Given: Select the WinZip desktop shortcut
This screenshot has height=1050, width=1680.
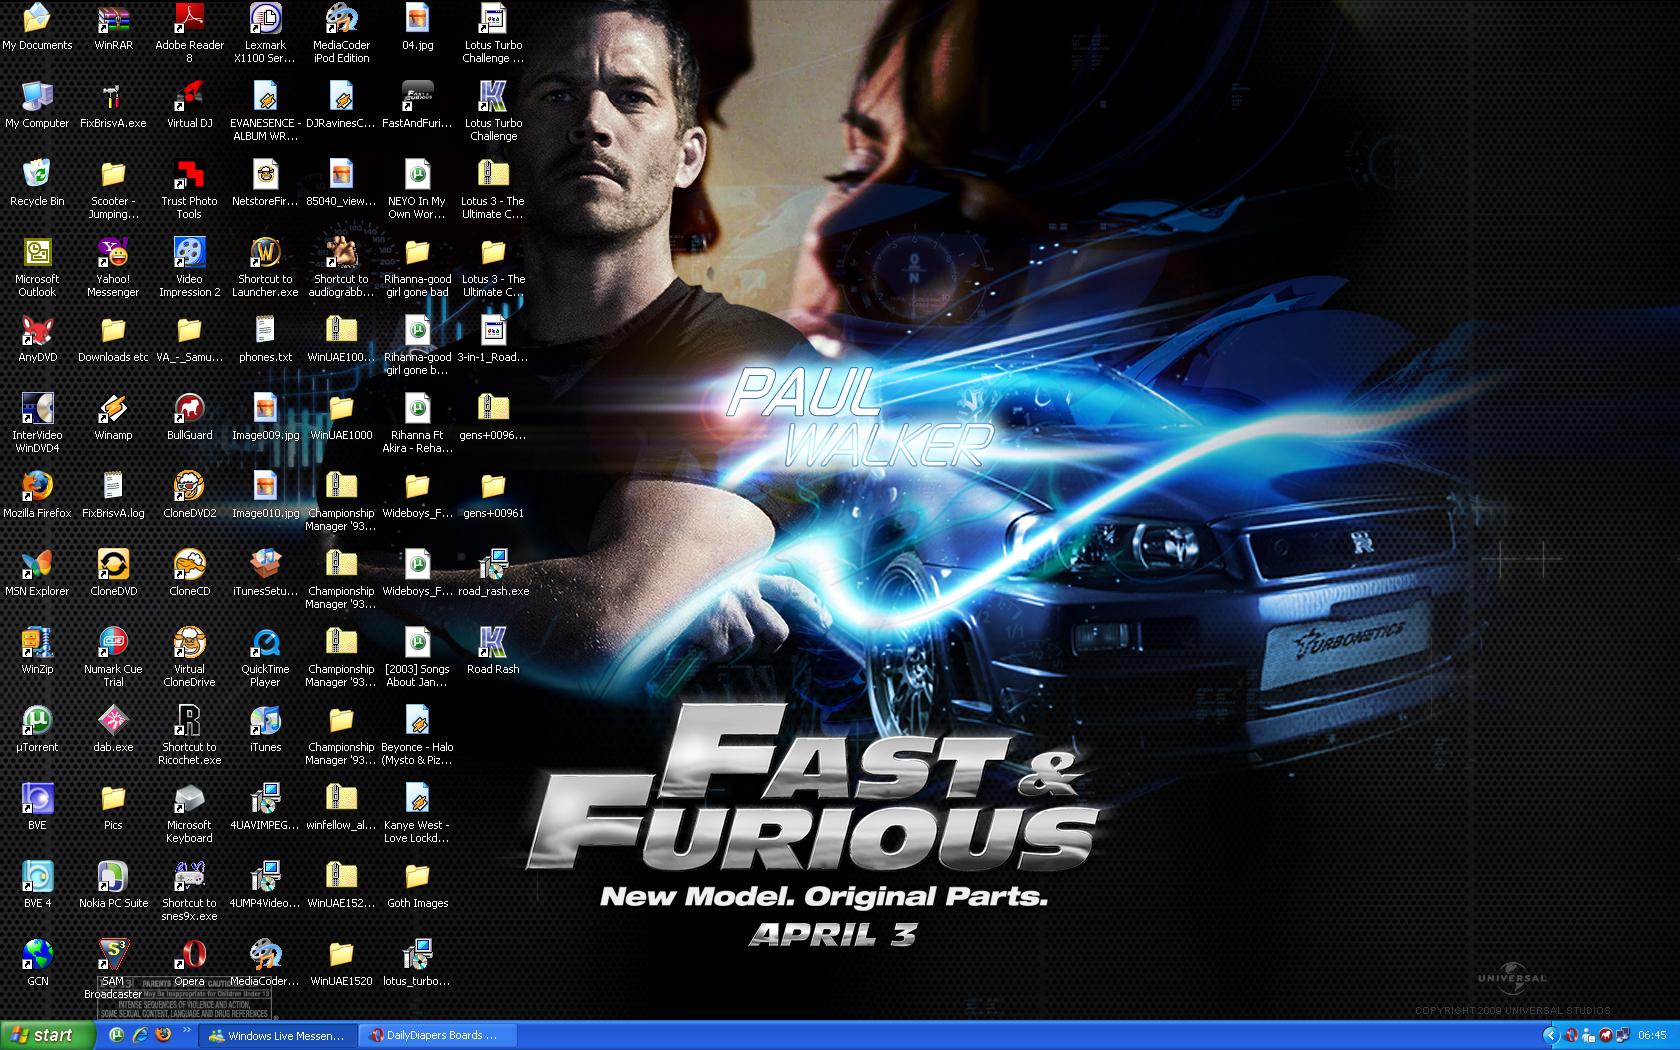Looking at the screenshot, I should tap(37, 652).
